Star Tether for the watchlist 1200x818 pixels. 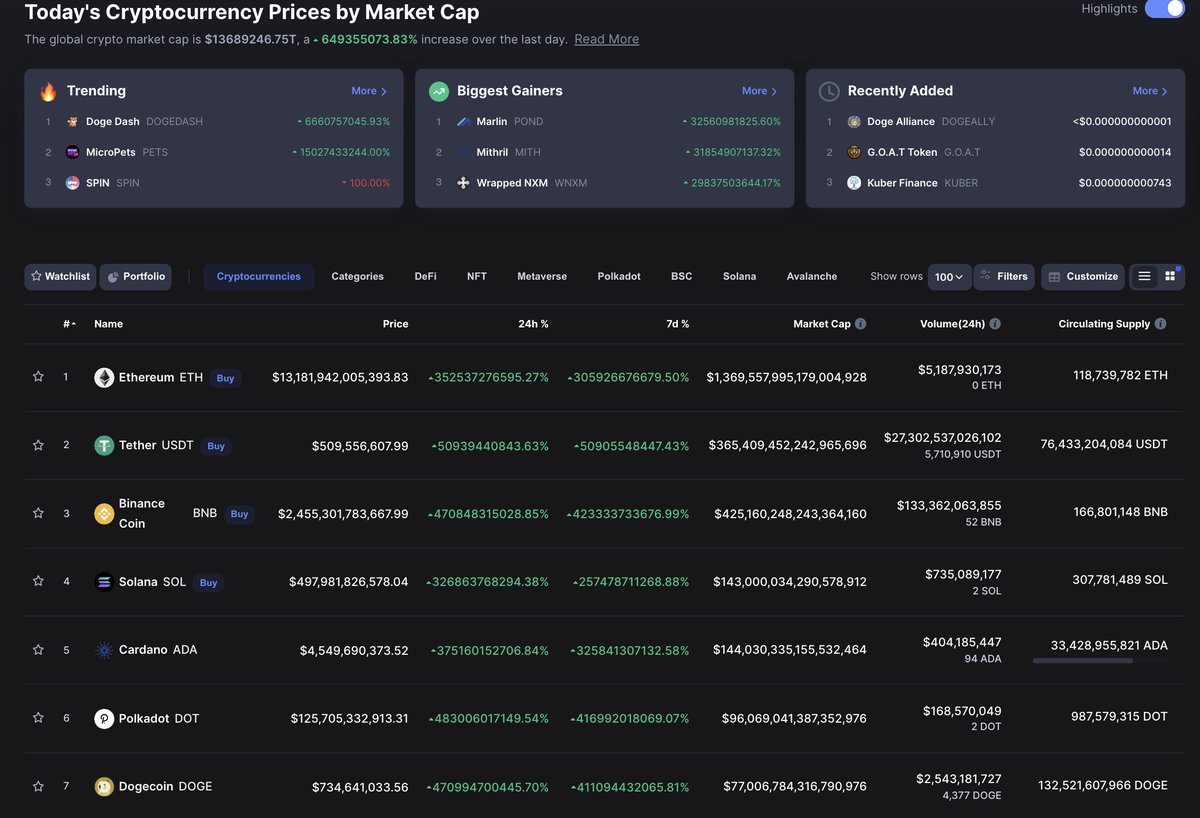click(38, 445)
